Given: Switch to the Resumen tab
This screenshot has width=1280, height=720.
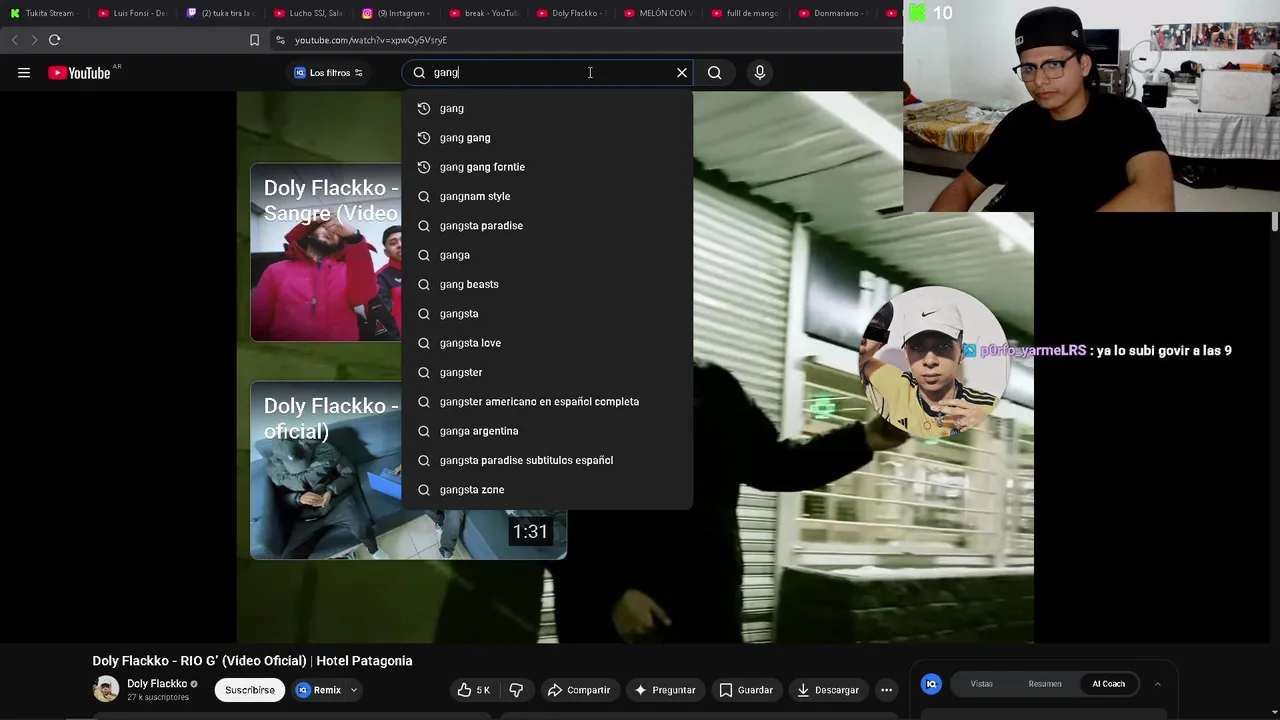Looking at the screenshot, I should pos(1045,684).
